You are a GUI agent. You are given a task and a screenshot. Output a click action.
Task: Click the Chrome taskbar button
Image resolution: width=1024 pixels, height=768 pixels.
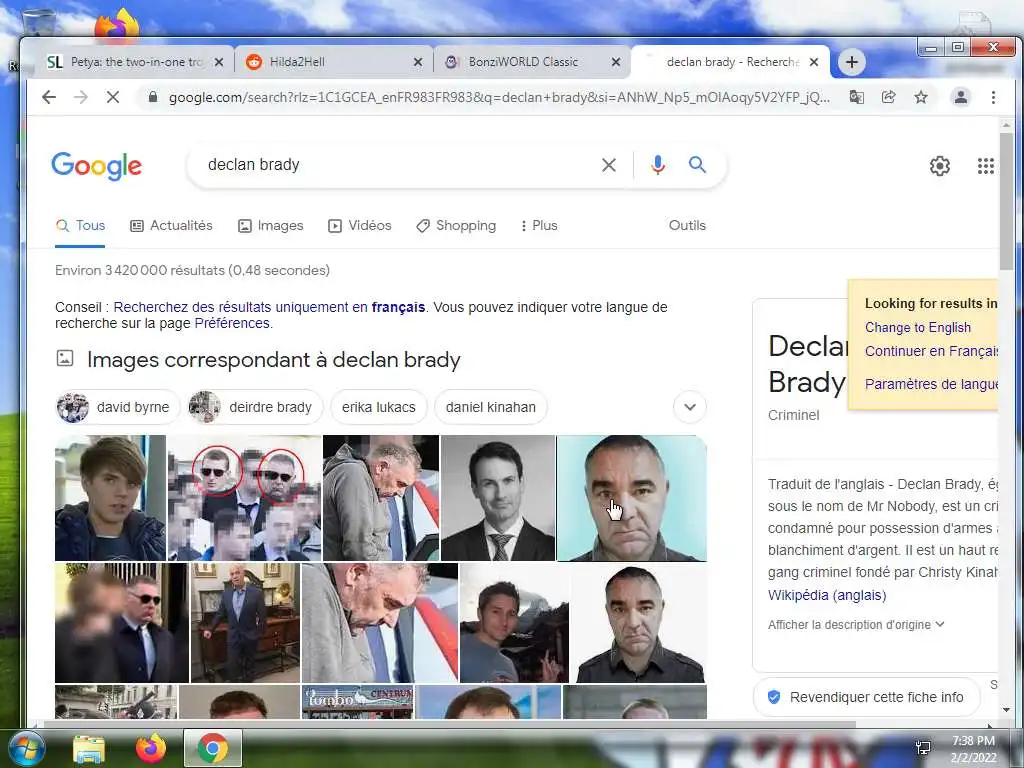pyautogui.click(x=213, y=748)
